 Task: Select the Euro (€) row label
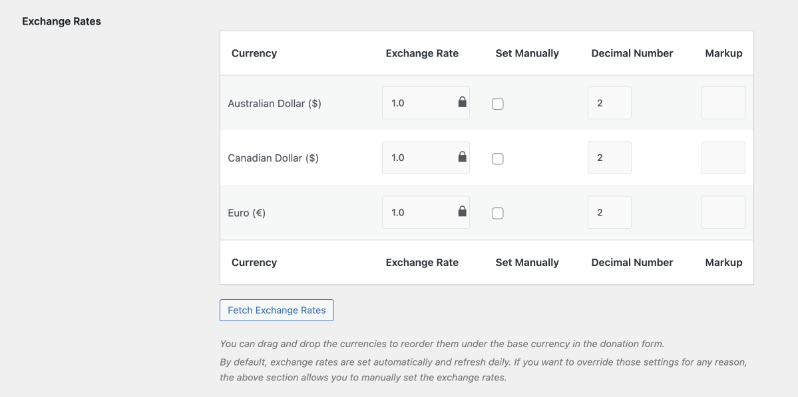247,213
